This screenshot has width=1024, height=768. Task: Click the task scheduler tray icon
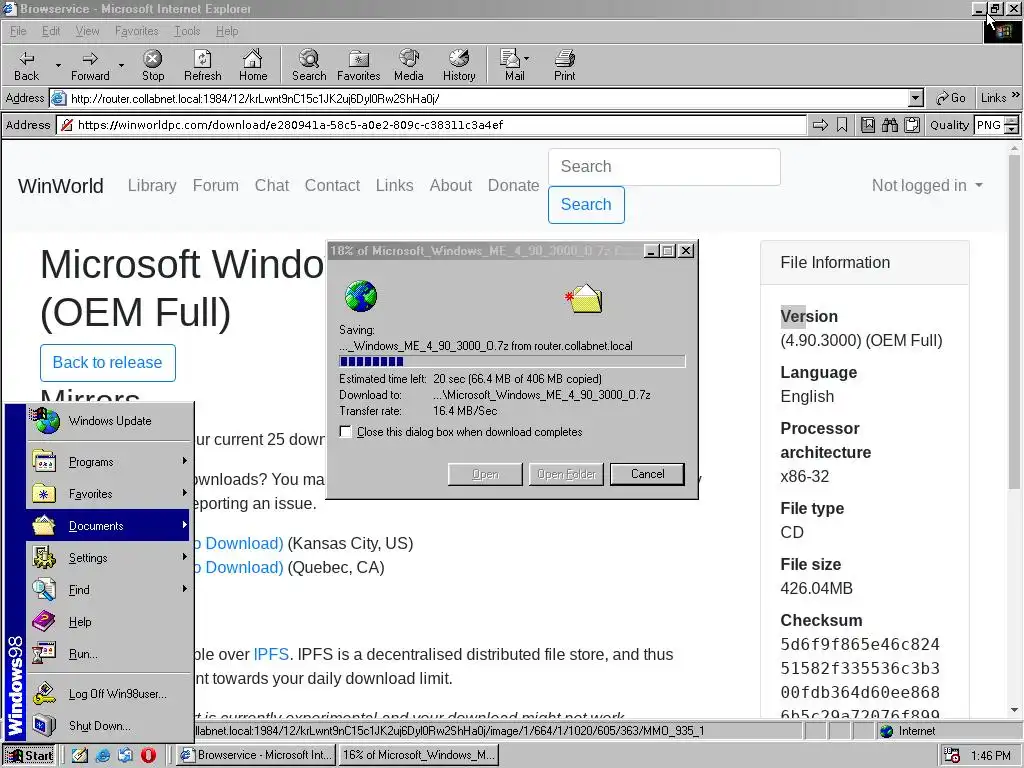click(952, 756)
